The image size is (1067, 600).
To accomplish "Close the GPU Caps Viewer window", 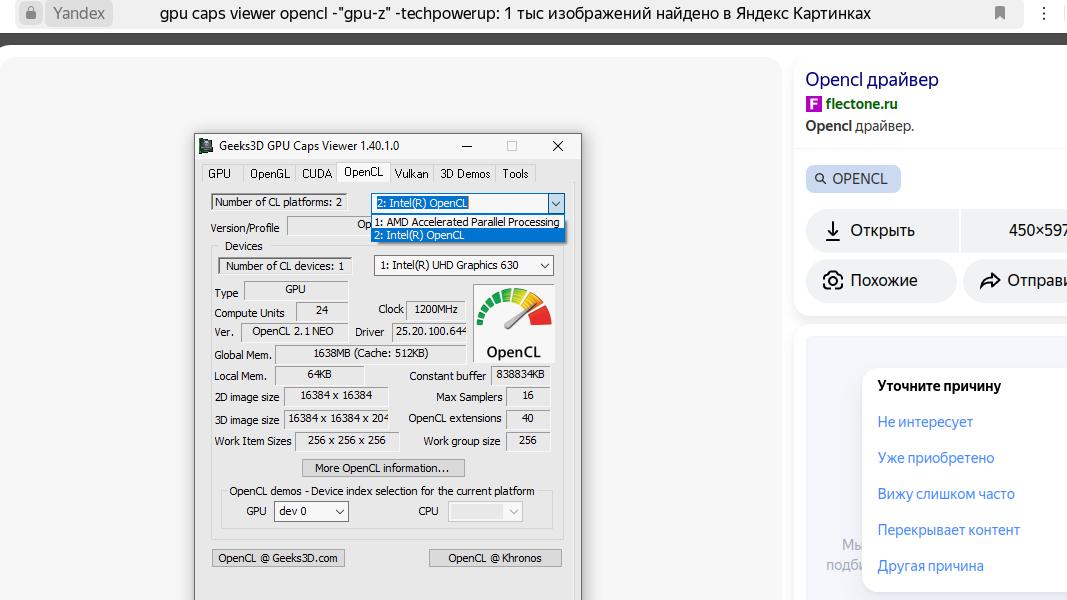I will (558, 146).
